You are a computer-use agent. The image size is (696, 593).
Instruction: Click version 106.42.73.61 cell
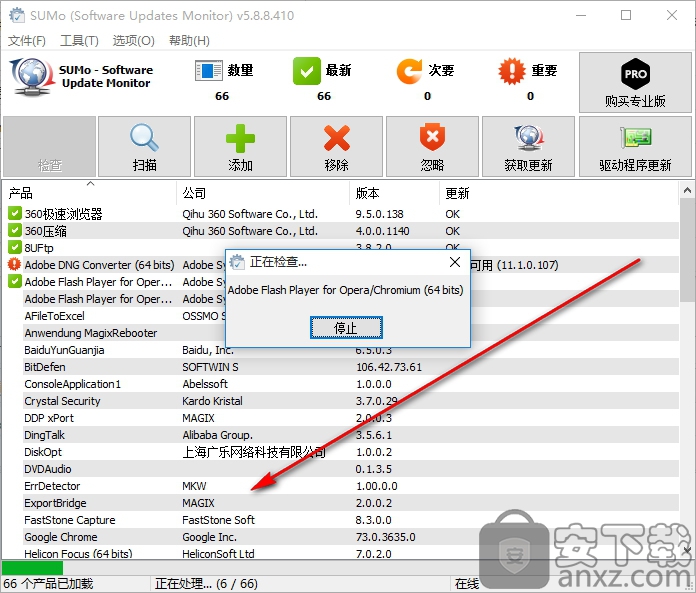coord(389,367)
